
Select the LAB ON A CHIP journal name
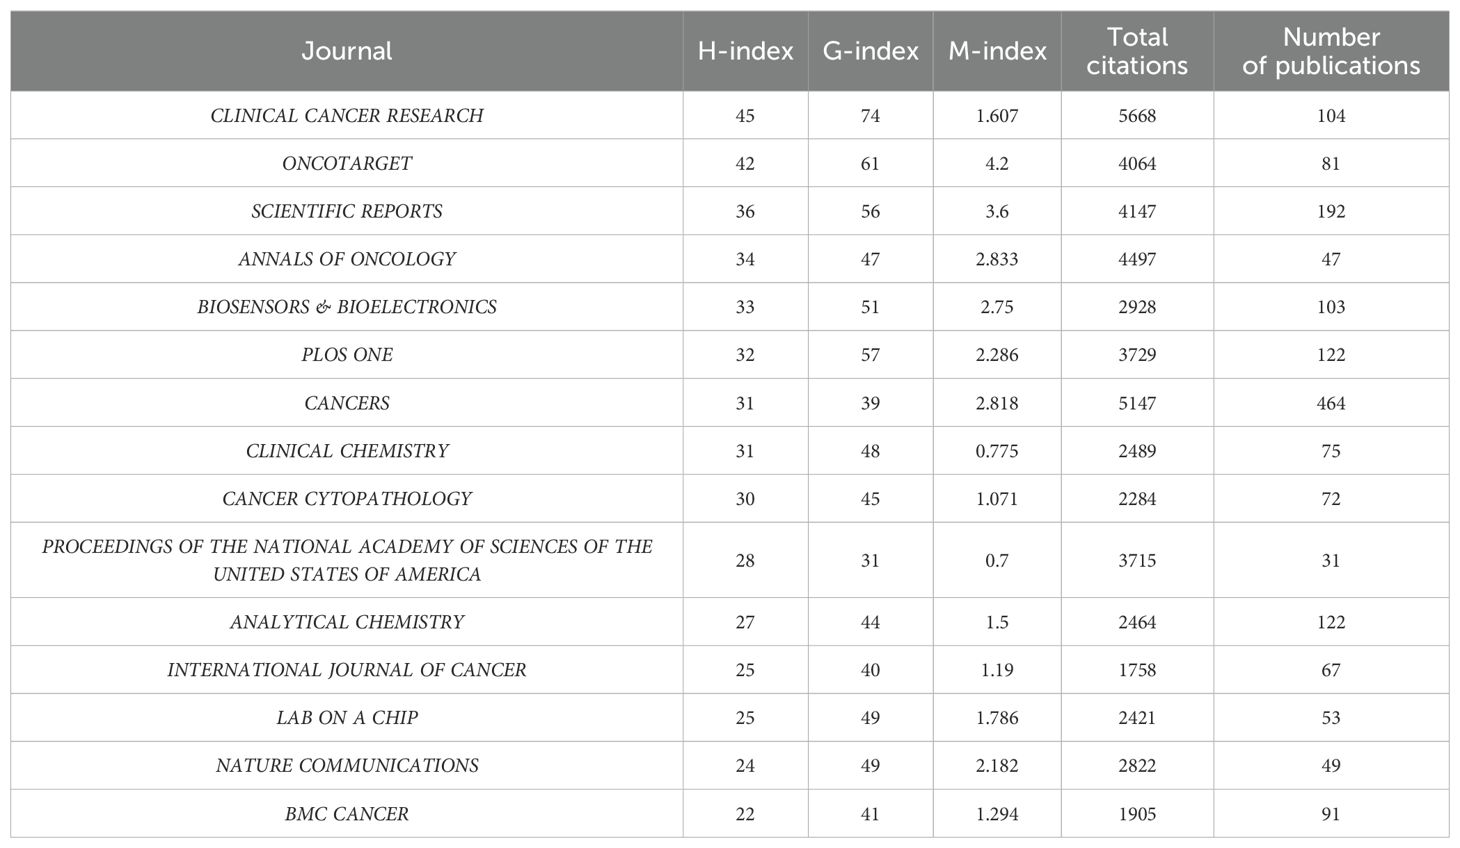point(347,719)
